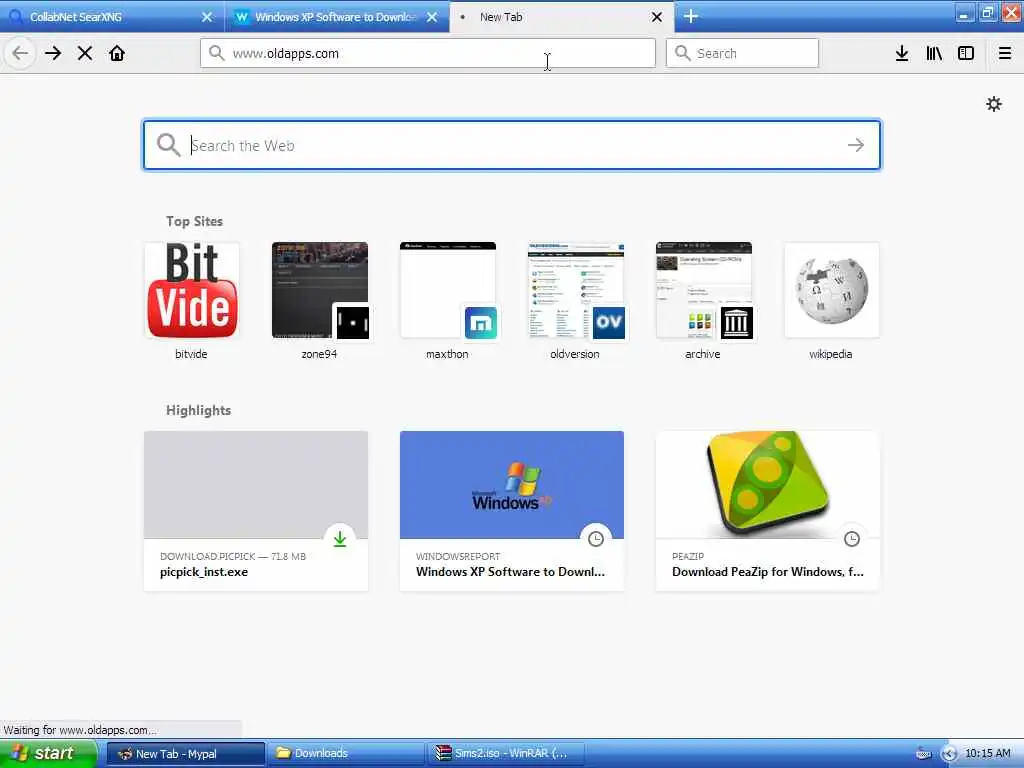Screen dimensions: 1024x768
Task: Click the Highlights heading
Action: (x=199, y=410)
